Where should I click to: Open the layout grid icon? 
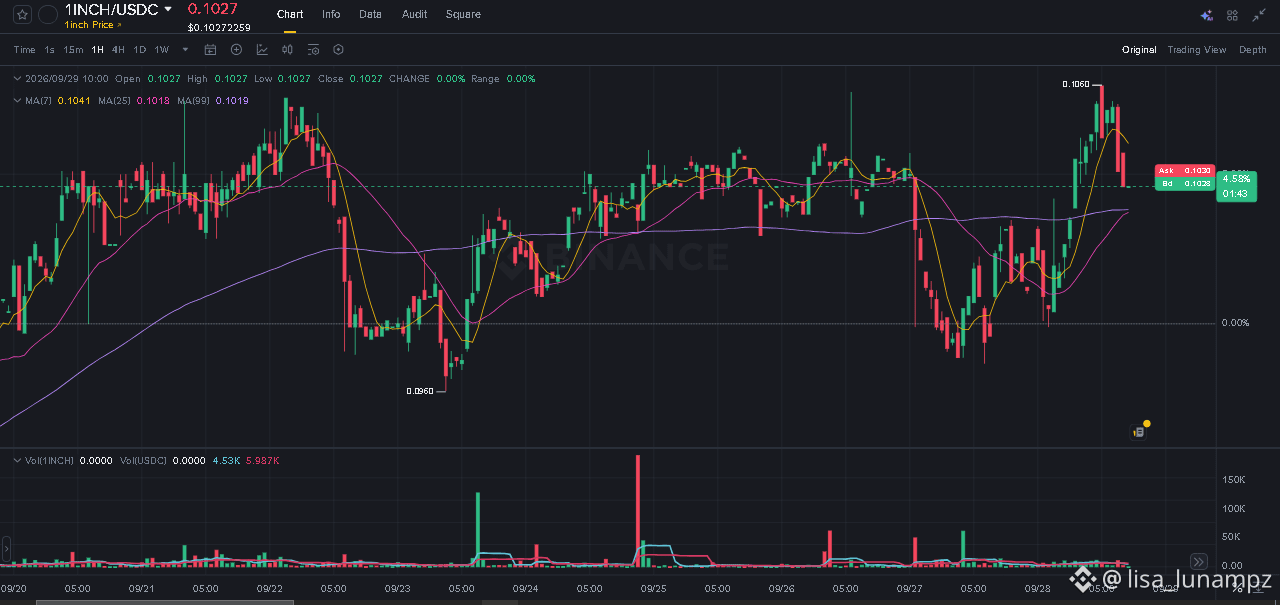(1232, 15)
